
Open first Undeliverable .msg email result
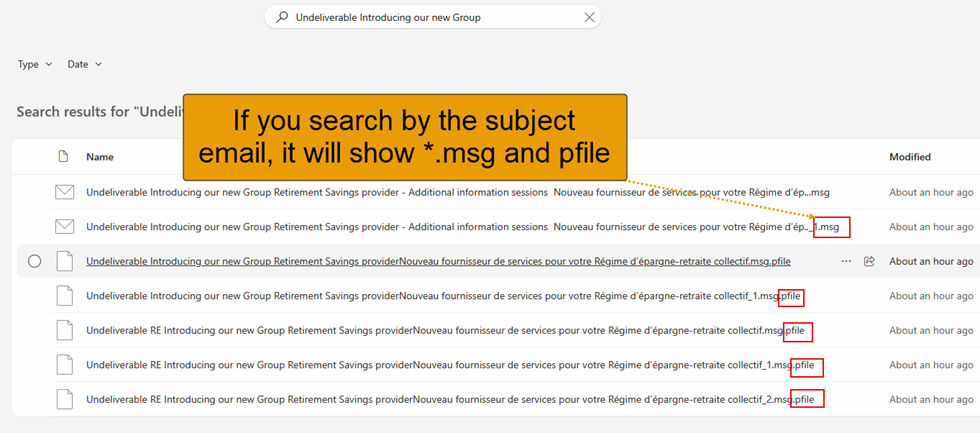[458, 192]
